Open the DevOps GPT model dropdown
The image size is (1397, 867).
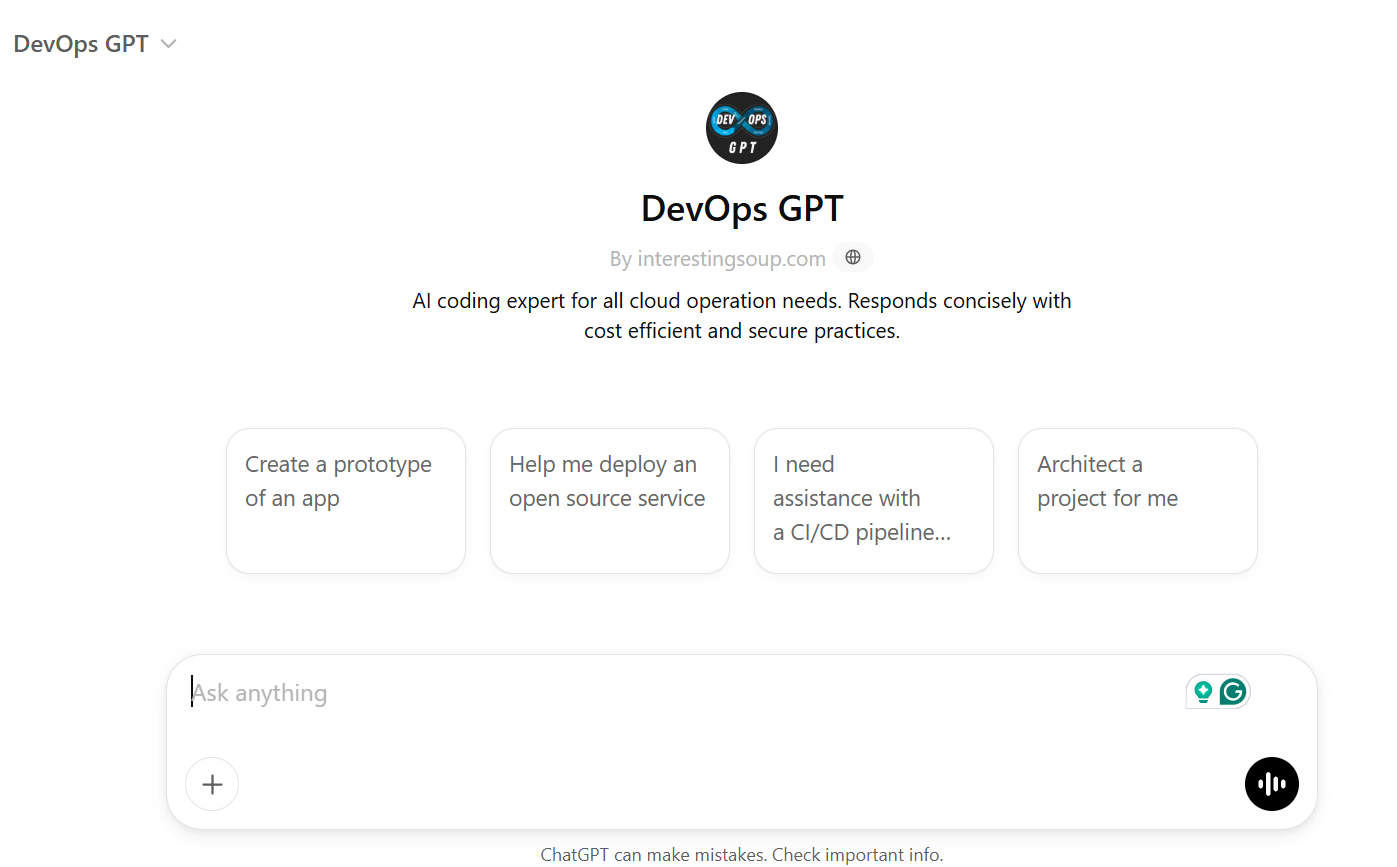[95, 44]
